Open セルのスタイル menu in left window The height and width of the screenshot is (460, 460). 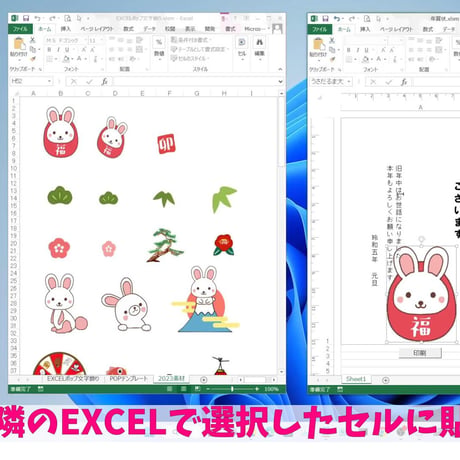coord(189,58)
